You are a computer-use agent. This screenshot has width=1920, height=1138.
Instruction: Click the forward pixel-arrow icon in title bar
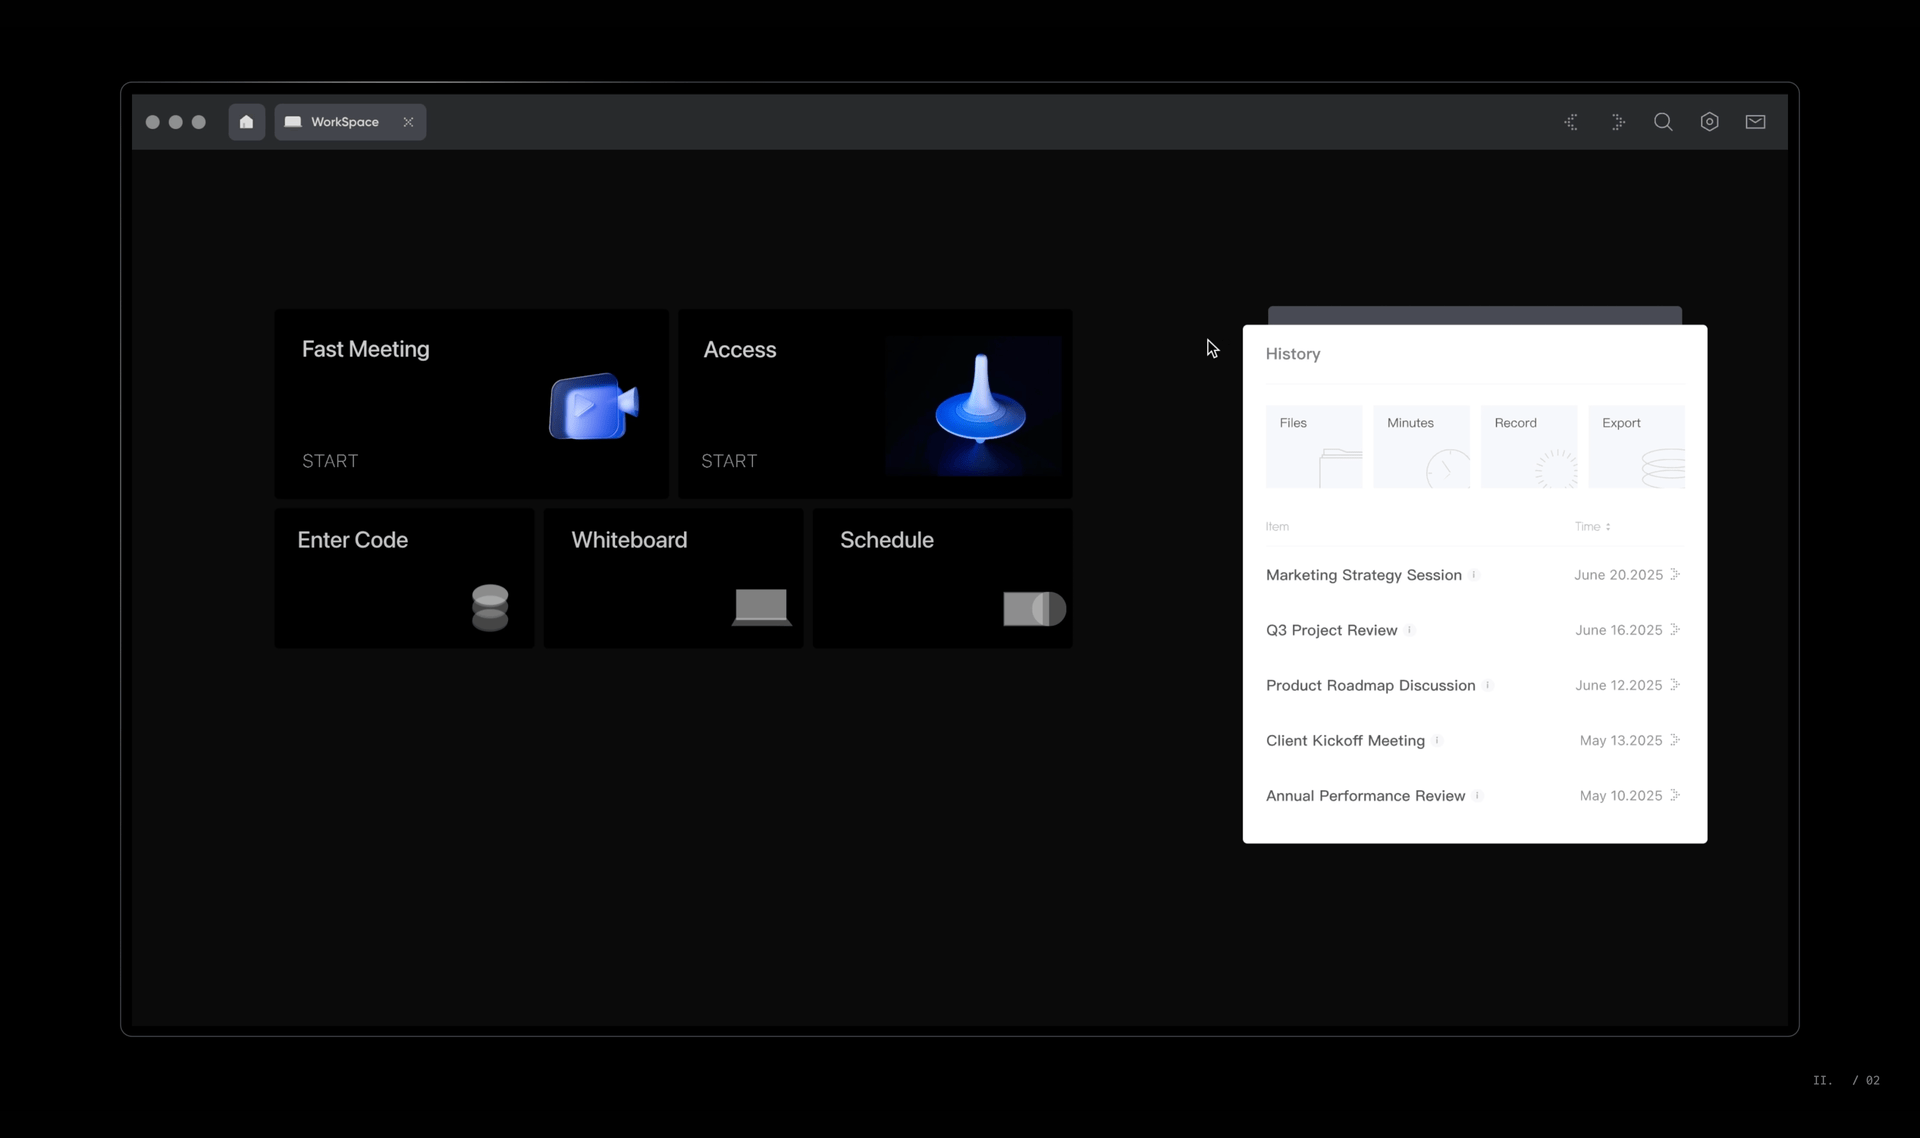point(1618,122)
